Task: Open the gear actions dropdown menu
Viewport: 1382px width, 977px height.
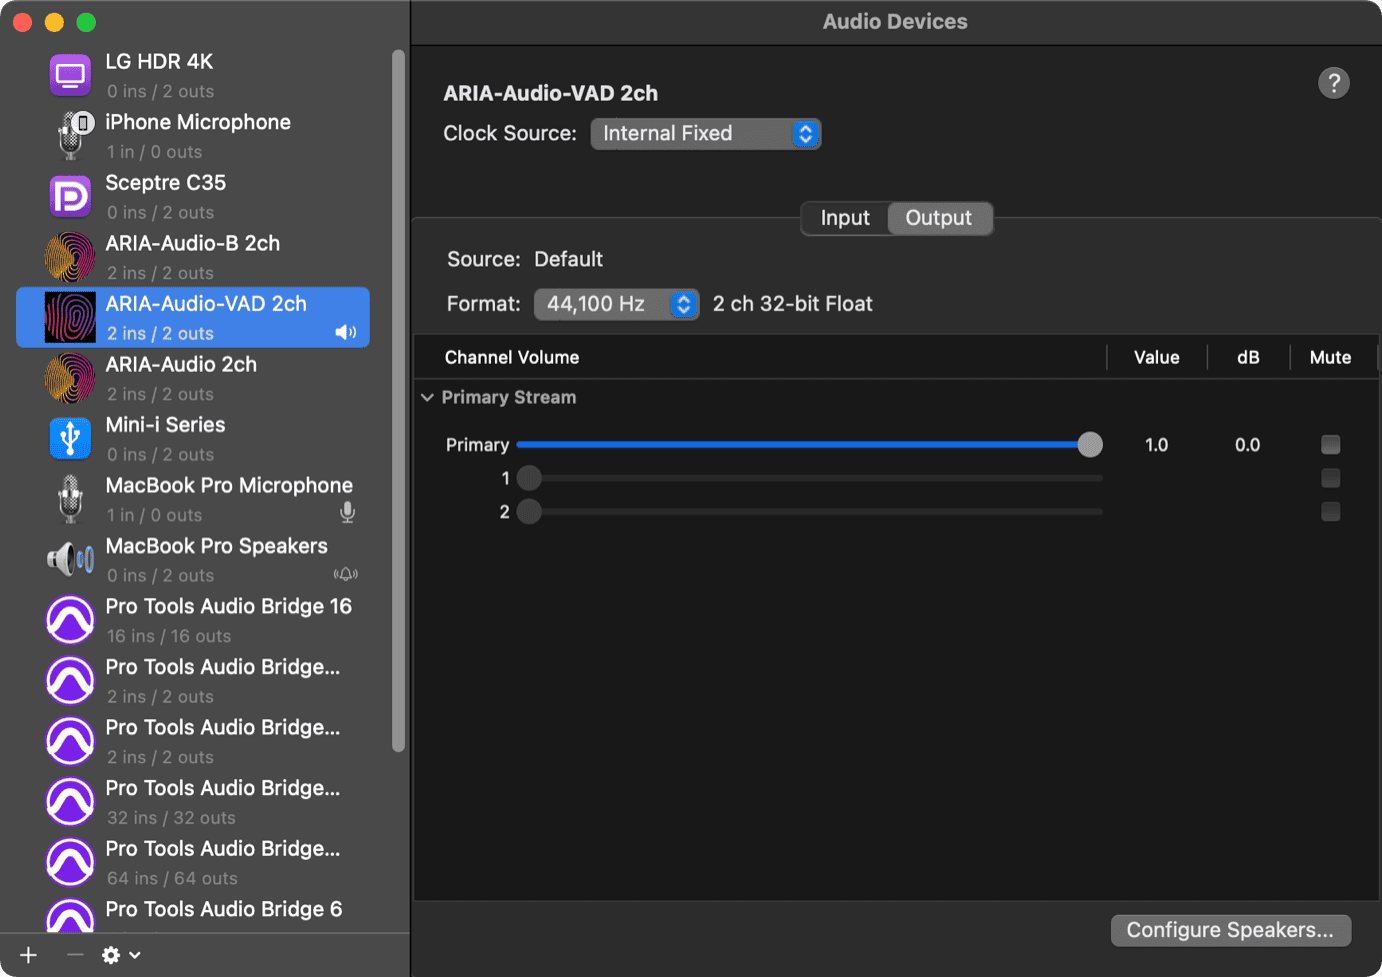Action: click(x=121, y=955)
